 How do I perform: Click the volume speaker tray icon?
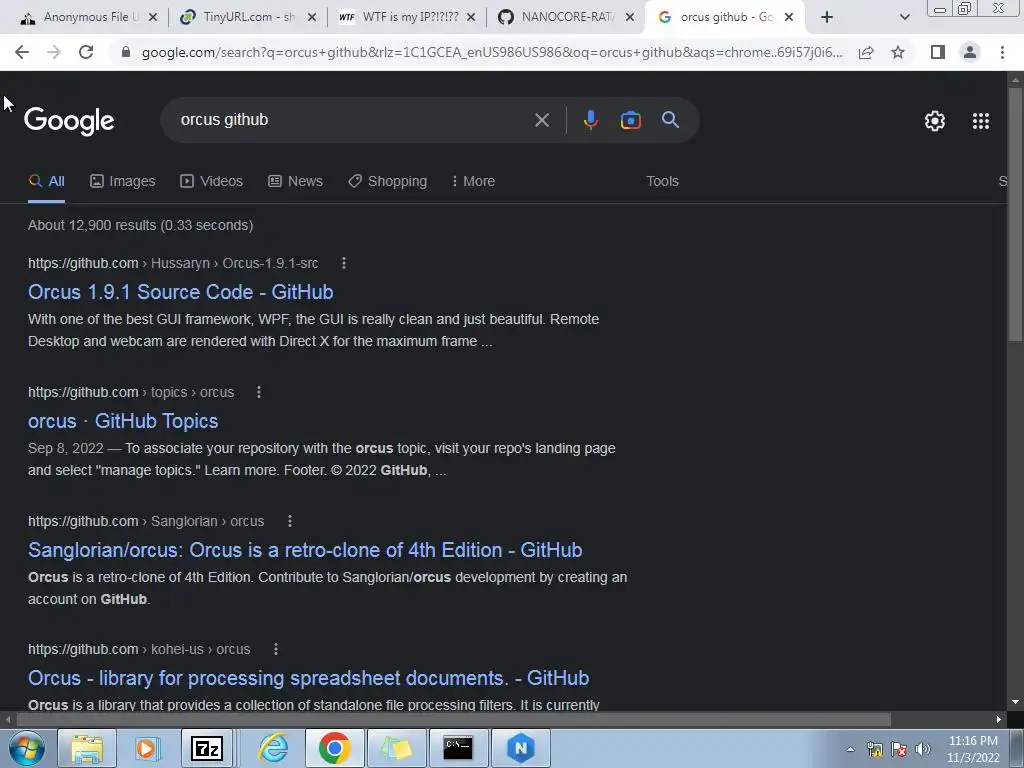[x=923, y=749]
